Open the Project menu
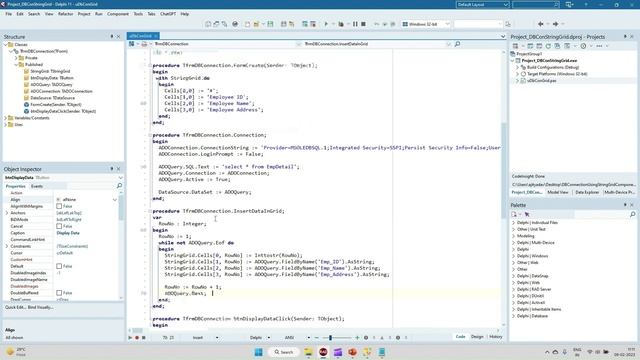640x360 pixels. (84, 14)
